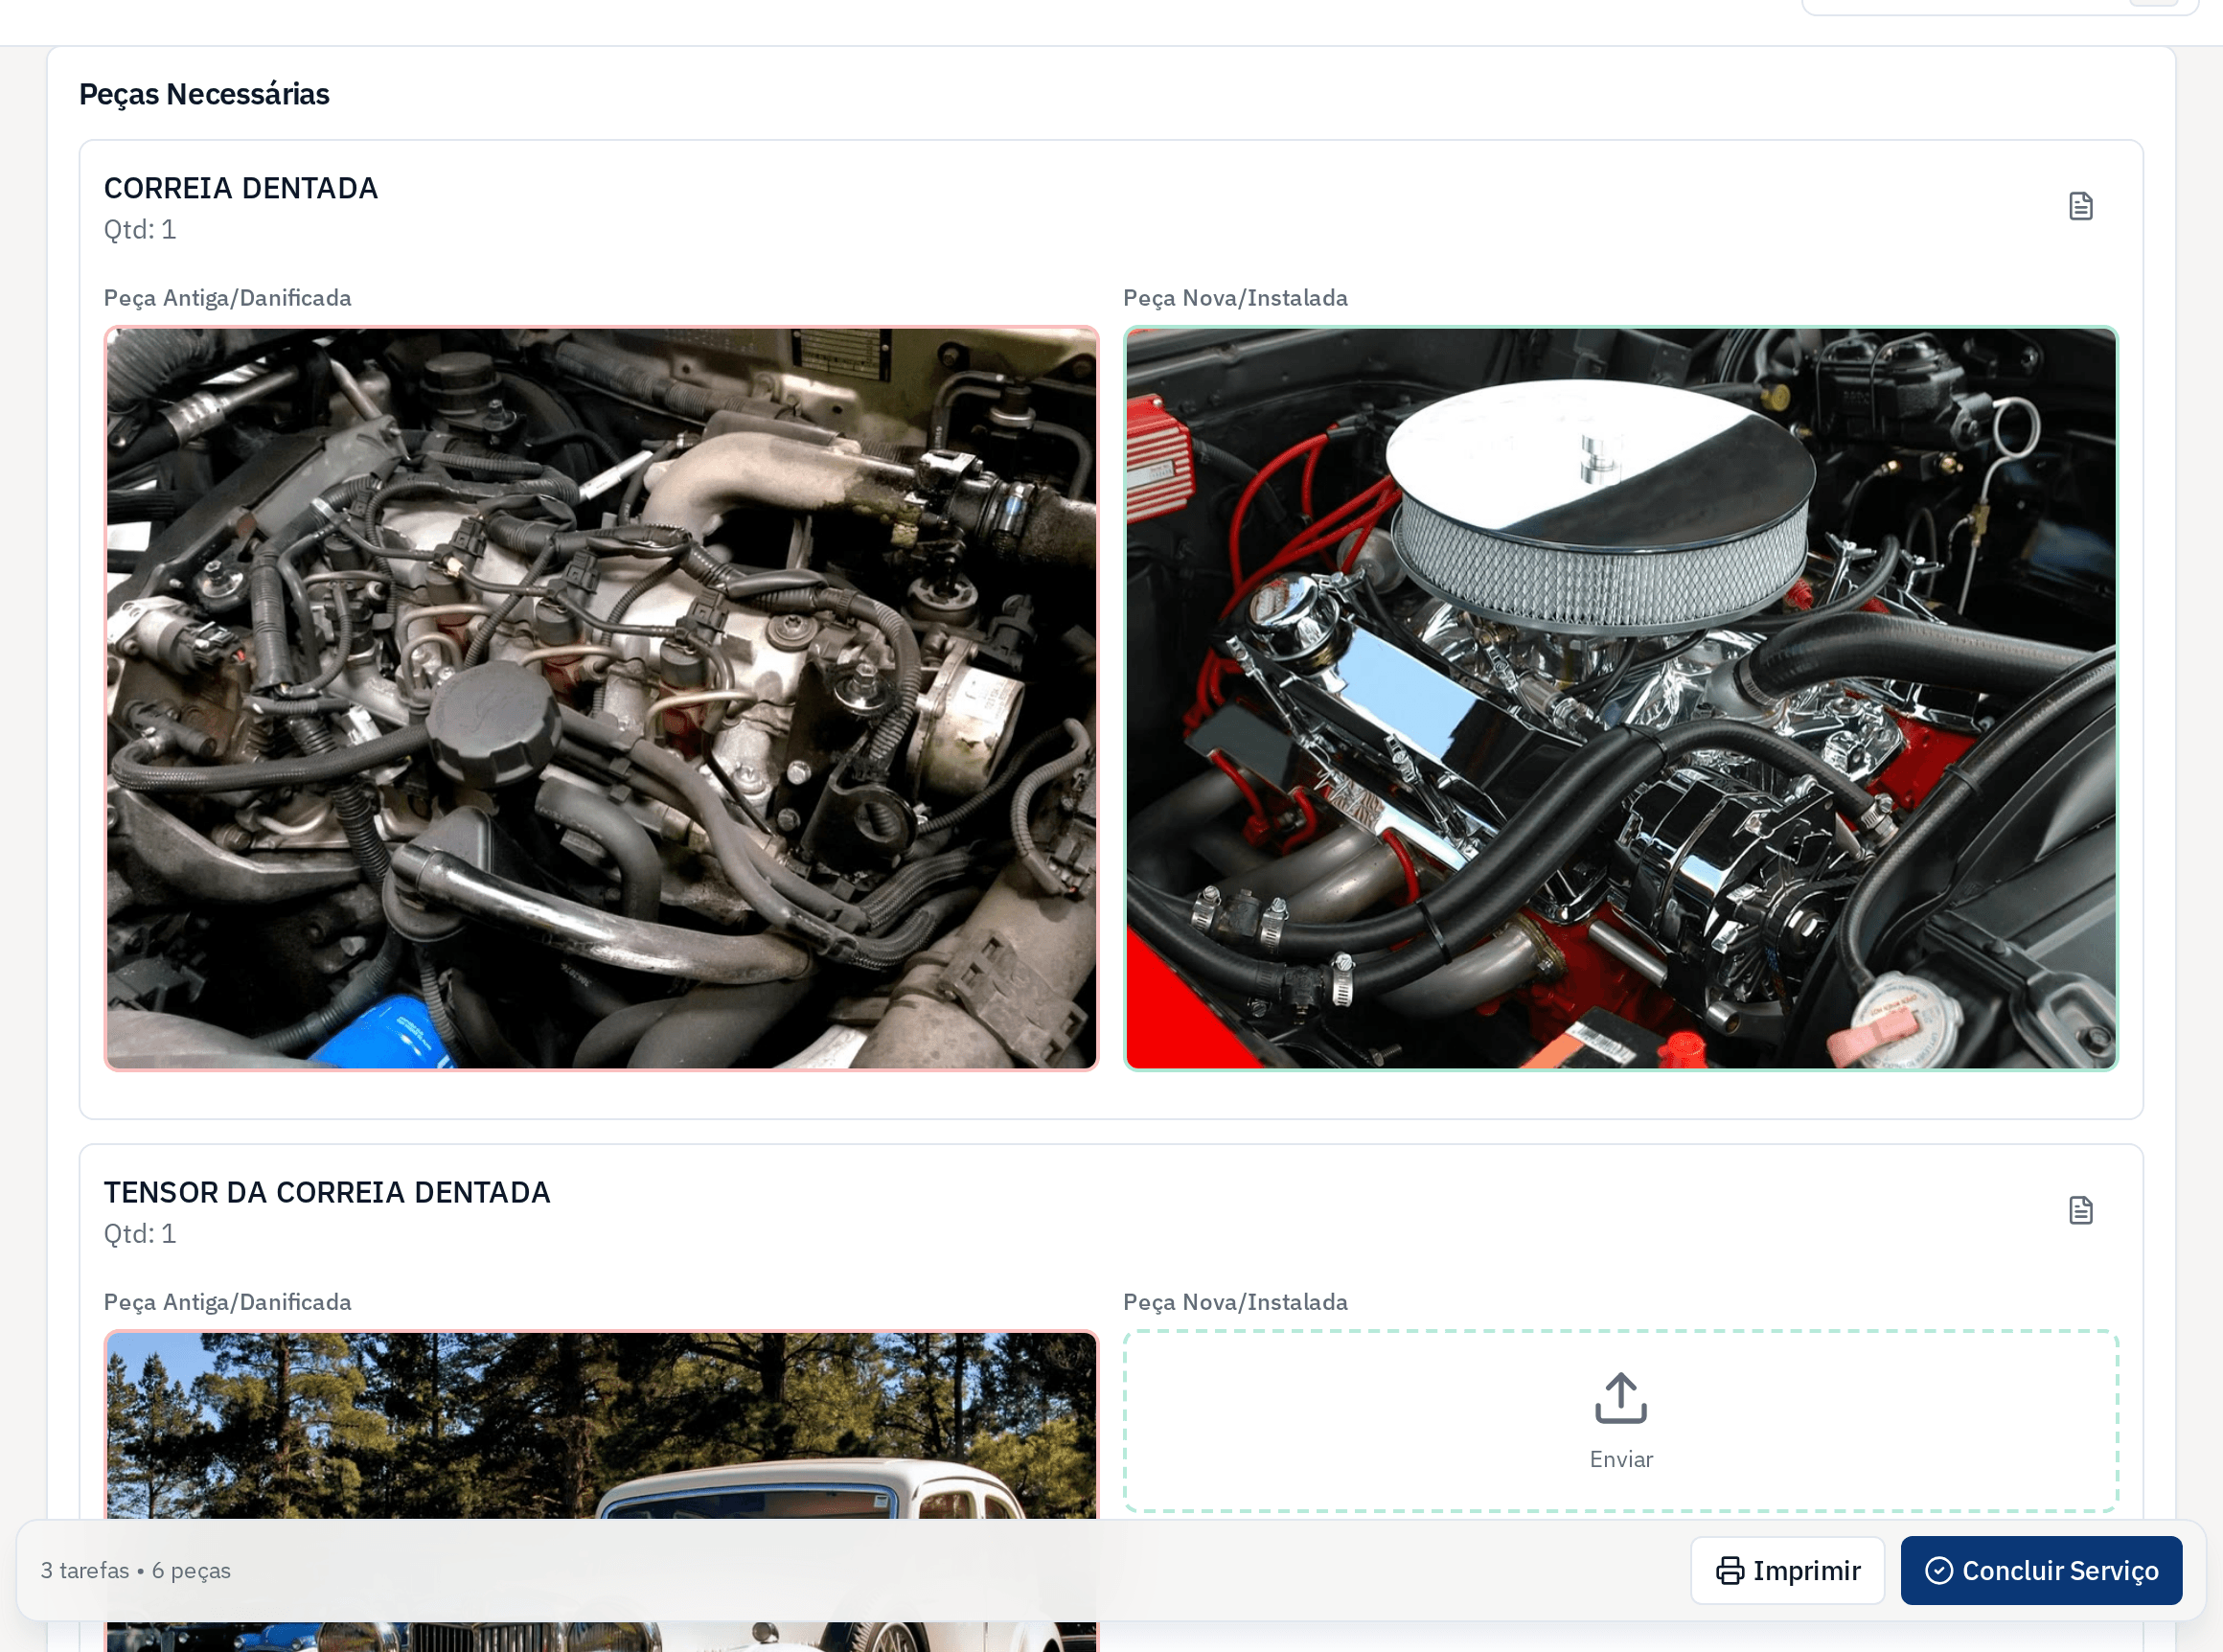Click the 3 tarefas • 6 peças summary
This screenshot has width=2223, height=1652.
[x=136, y=1571]
